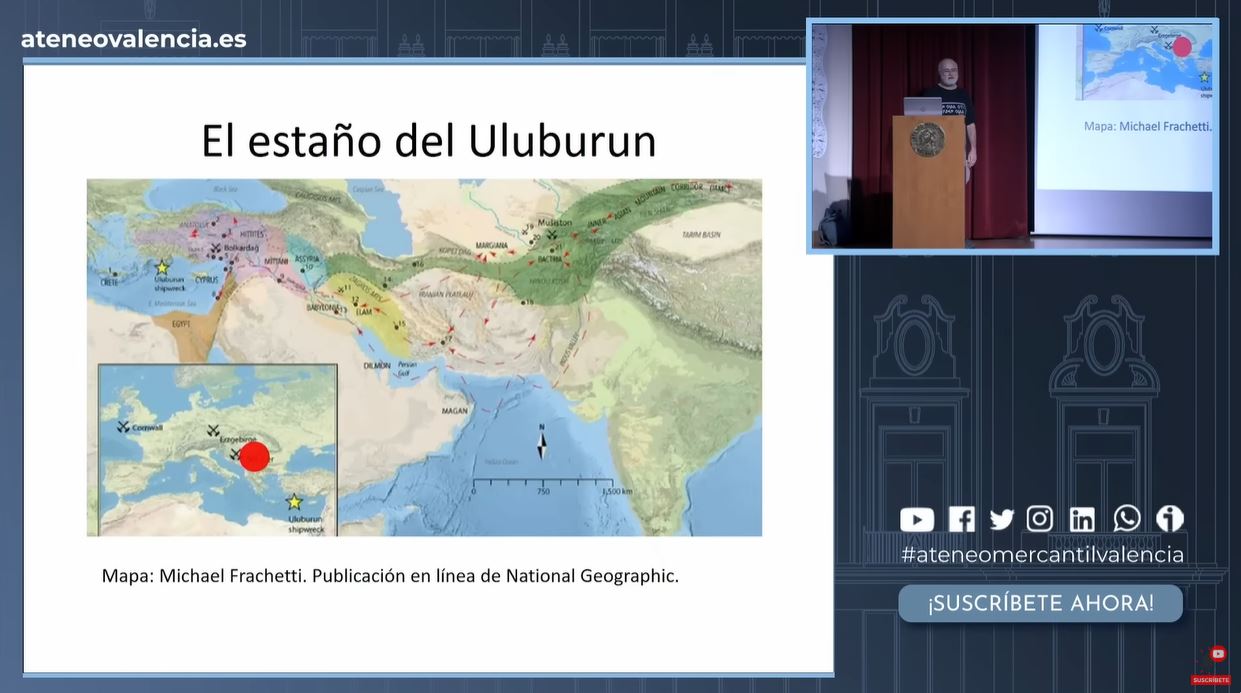Open the ateneovalencia.es link
1241x693 pixels.
134,39
